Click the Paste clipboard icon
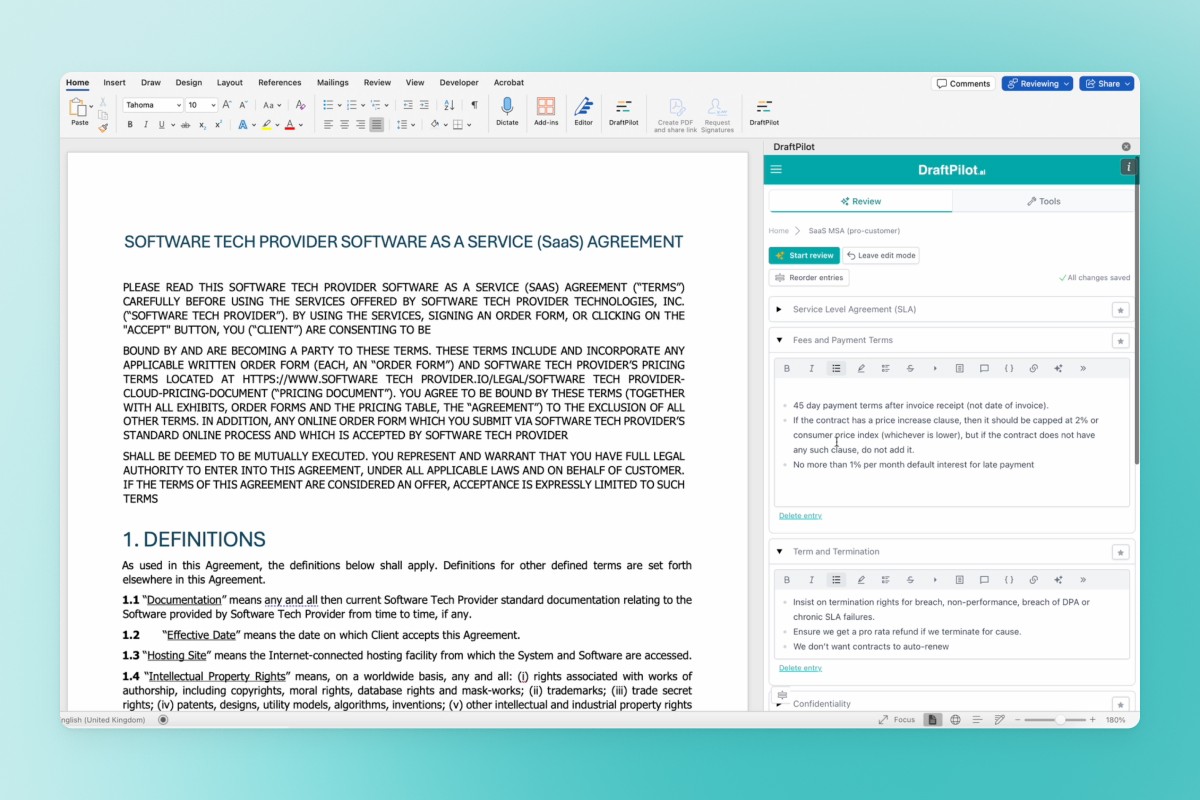Image resolution: width=1200 pixels, height=800 pixels. pyautogui.click(x=78, y=106)
